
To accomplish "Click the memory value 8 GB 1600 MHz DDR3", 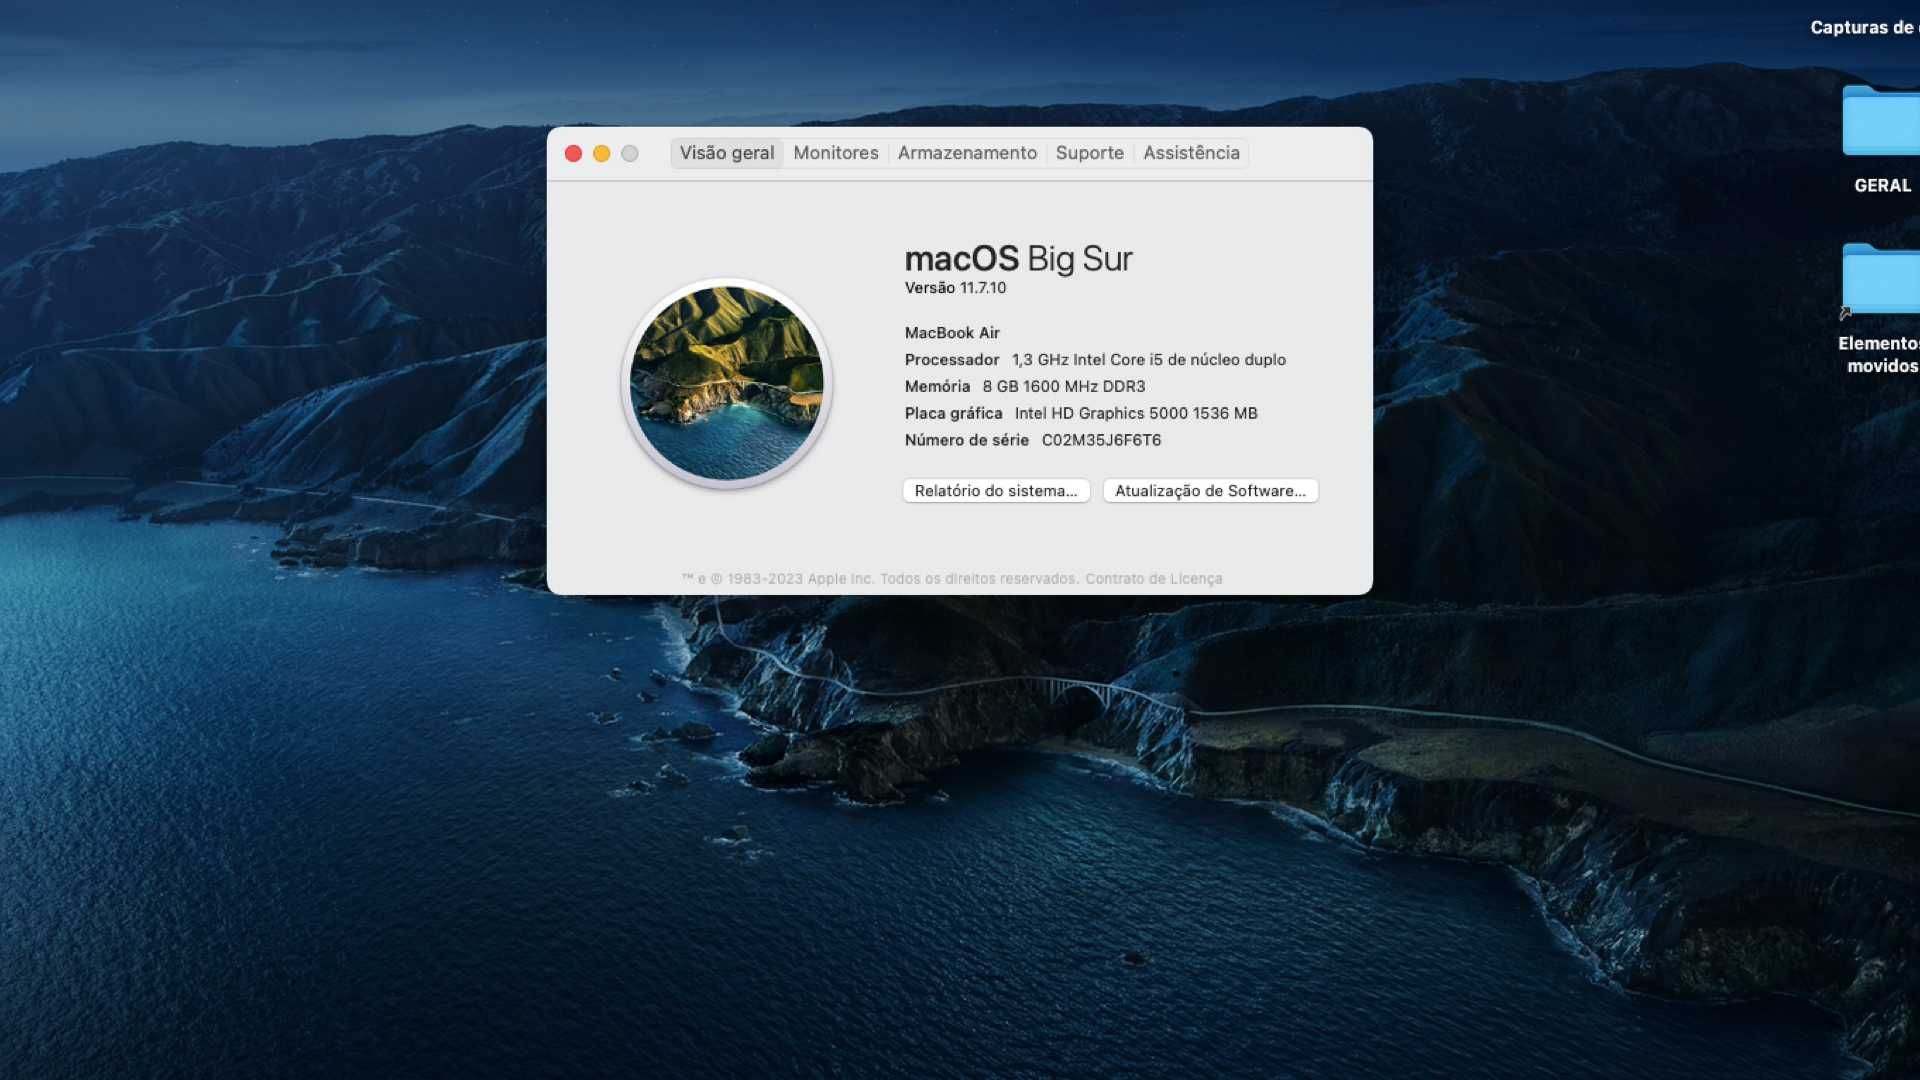I will (x=1064, y=387).
